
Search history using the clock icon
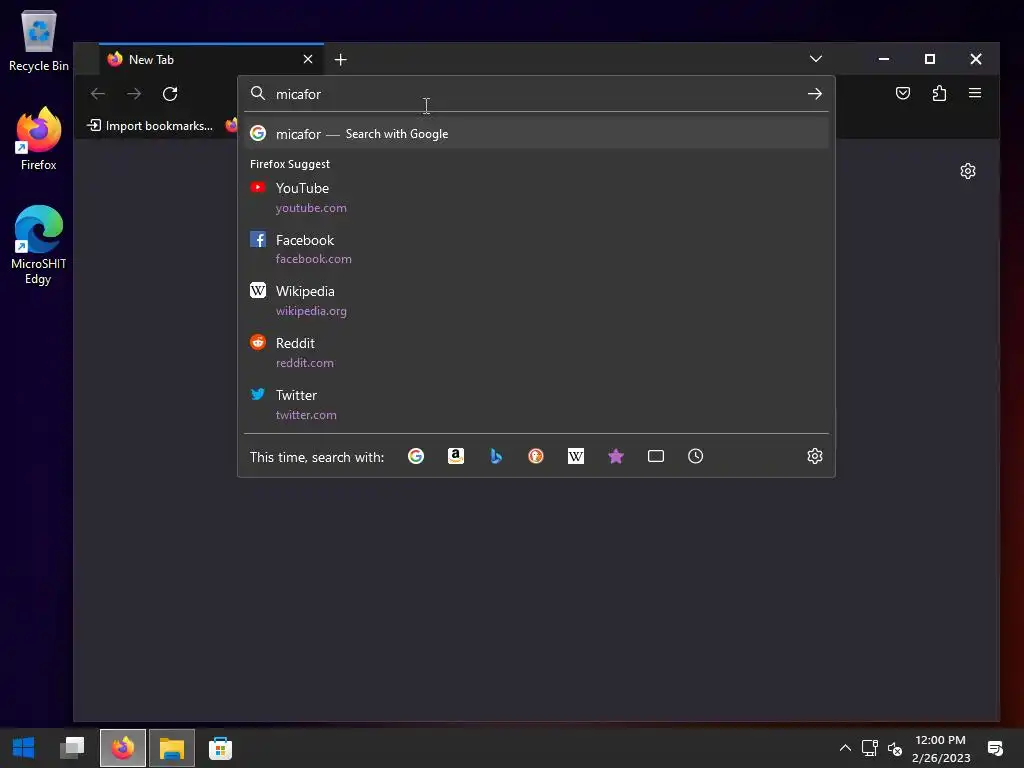[x=696, y=456]
